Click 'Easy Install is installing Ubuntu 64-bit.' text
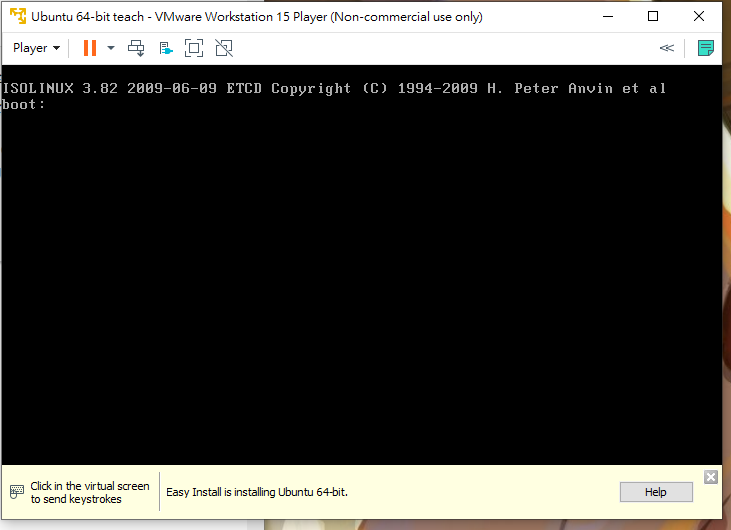 tap(257, 492)
